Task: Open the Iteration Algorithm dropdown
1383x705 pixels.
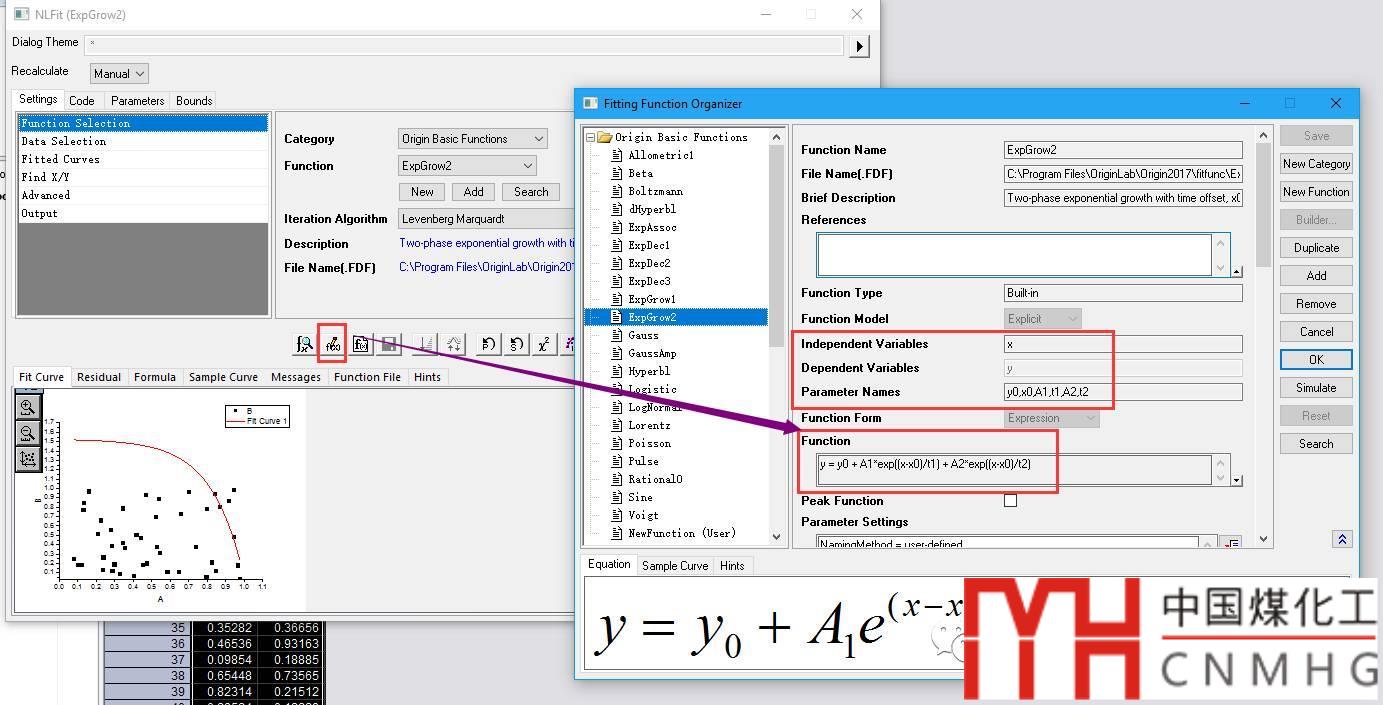Action: [487, 219]
